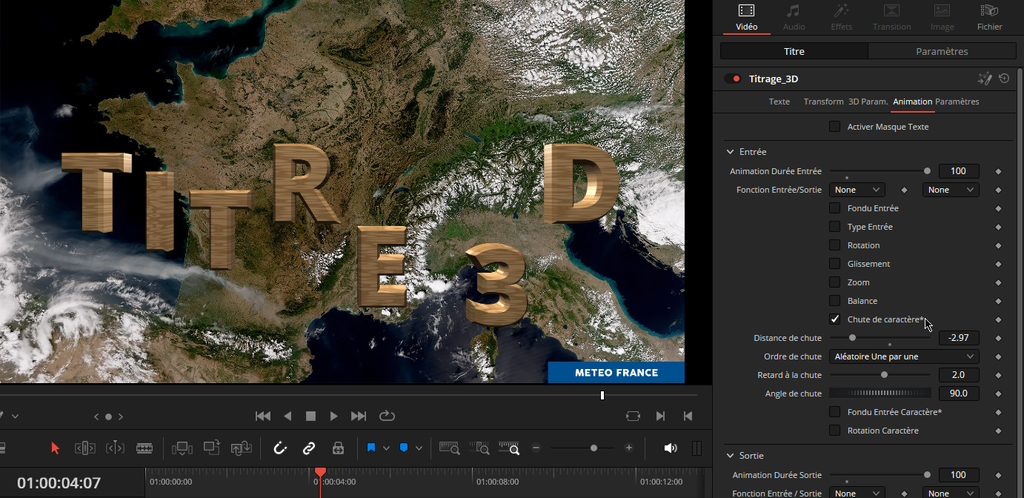Mute audio with the speaker icon
The width and height of the screenshot is (1024, 498).
pyautogui.click(x=670, y=448)
